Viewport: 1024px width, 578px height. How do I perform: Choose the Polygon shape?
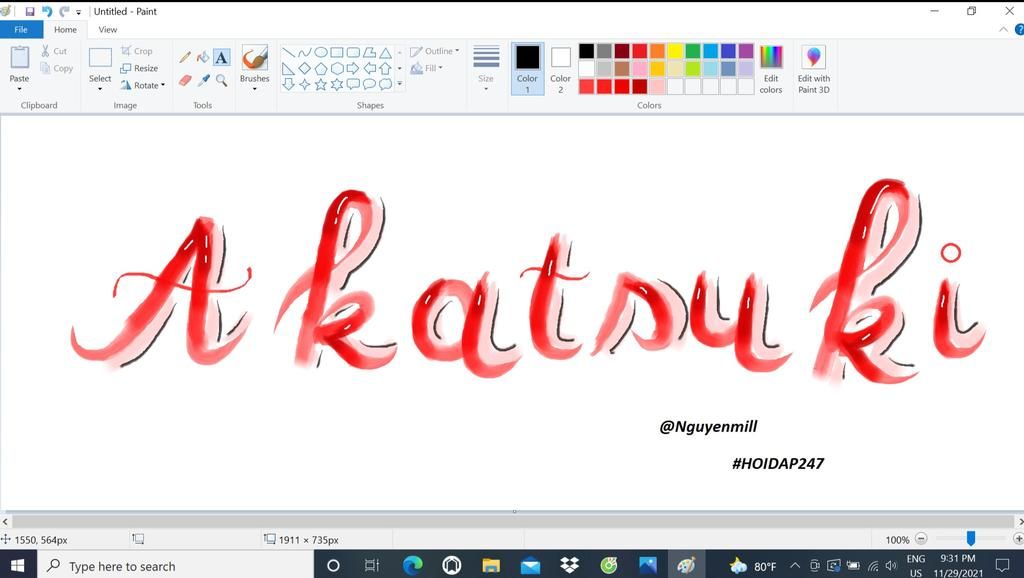pyautogui.click(x=370, y=52)
